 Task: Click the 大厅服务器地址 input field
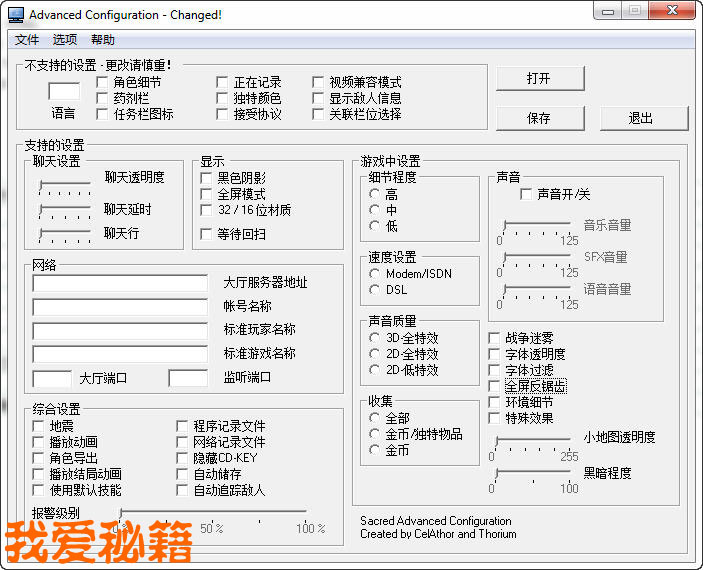(120, 283)
